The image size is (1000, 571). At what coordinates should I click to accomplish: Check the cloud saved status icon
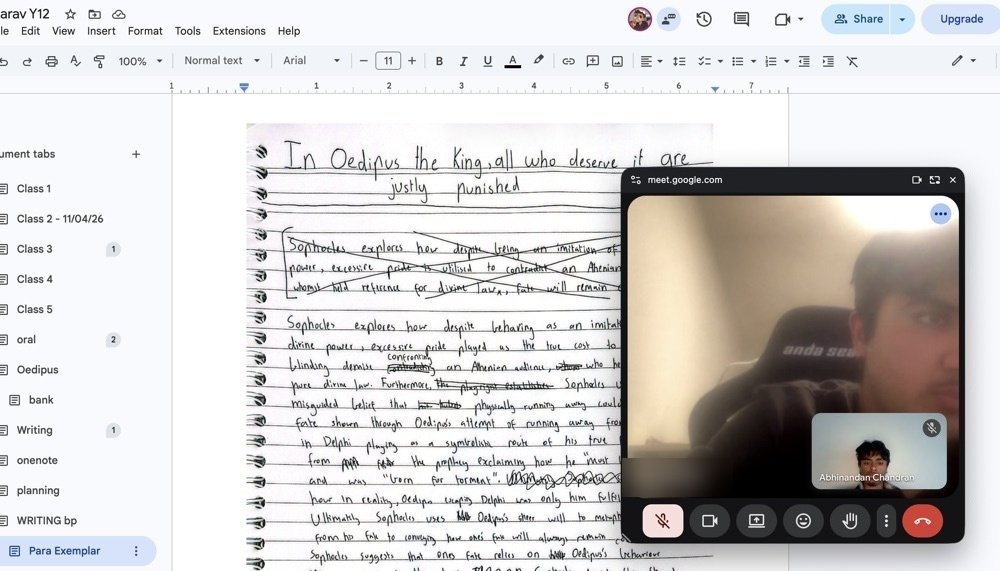point(119,14)
